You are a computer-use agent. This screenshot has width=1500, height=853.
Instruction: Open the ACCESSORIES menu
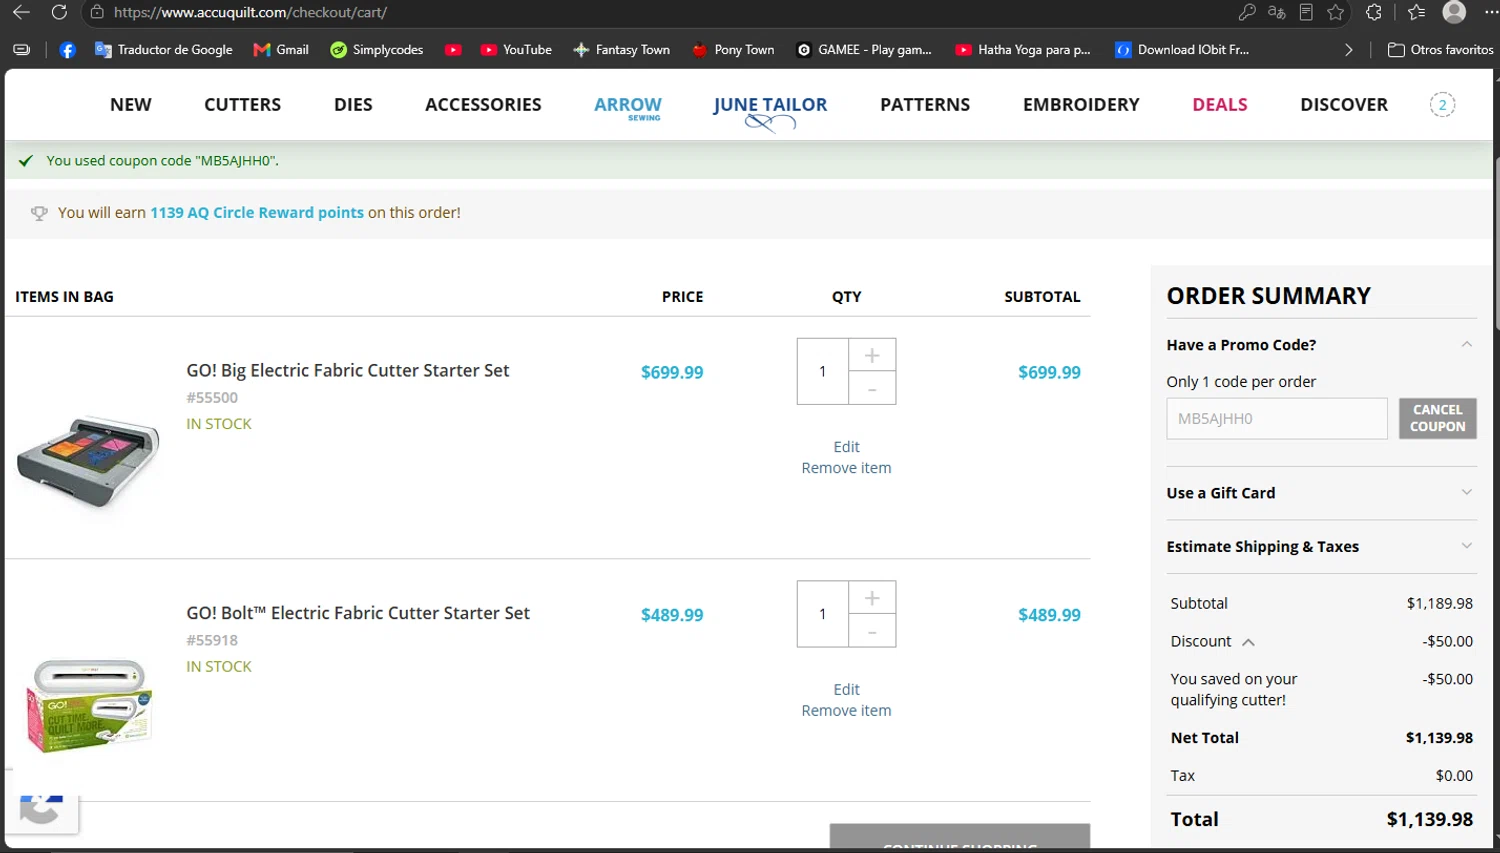point(483,104)
